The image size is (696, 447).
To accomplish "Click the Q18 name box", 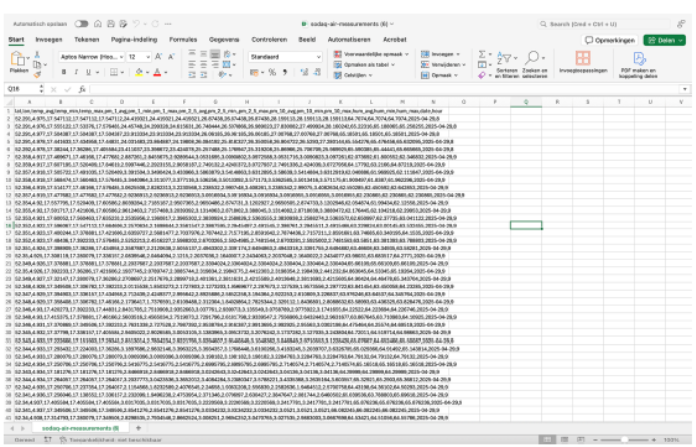I will 22,88.
